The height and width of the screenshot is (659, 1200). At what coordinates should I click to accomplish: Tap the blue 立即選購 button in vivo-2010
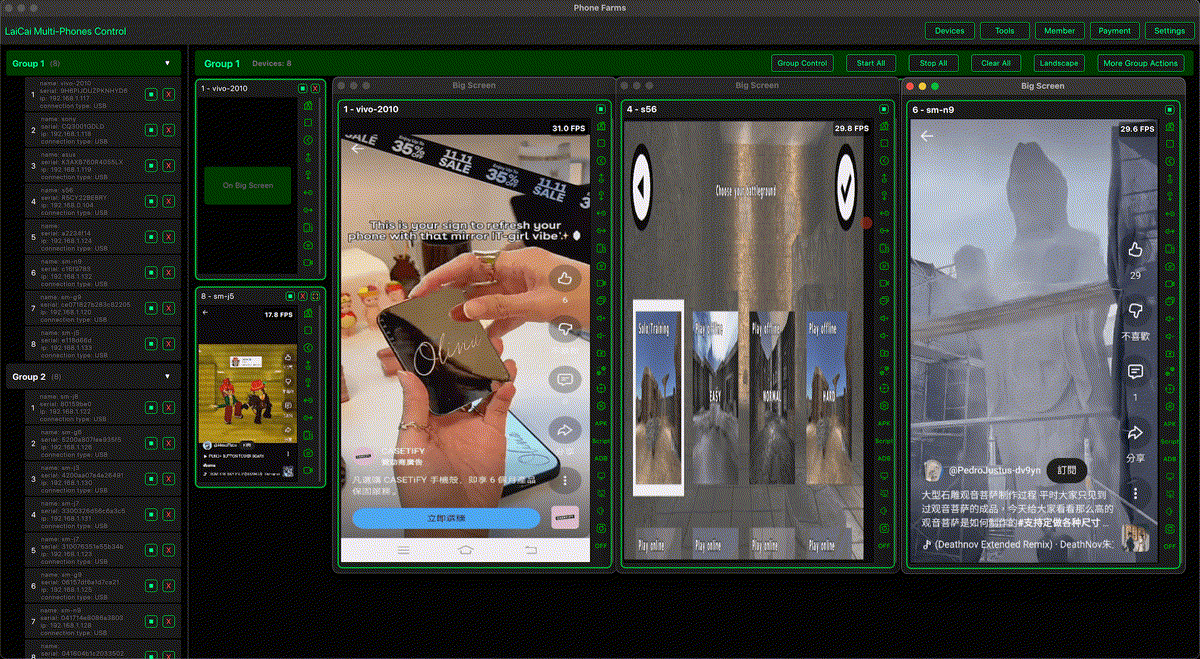pos(444,518)
